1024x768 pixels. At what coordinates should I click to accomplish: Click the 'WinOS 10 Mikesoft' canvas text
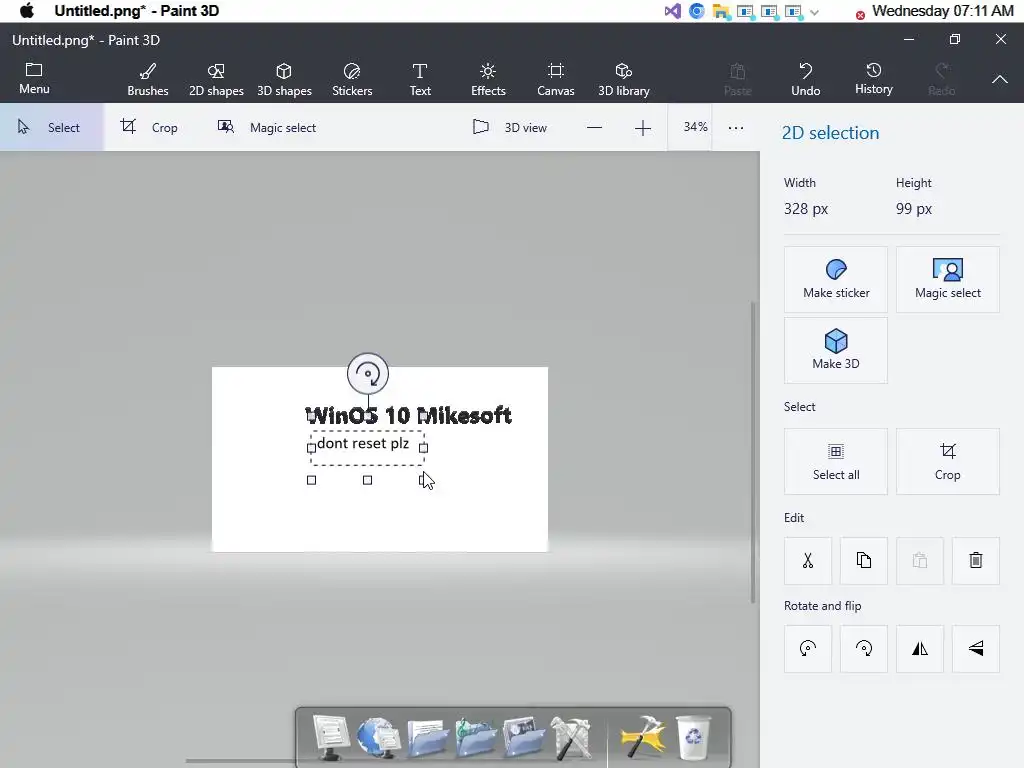coord(409,415)
